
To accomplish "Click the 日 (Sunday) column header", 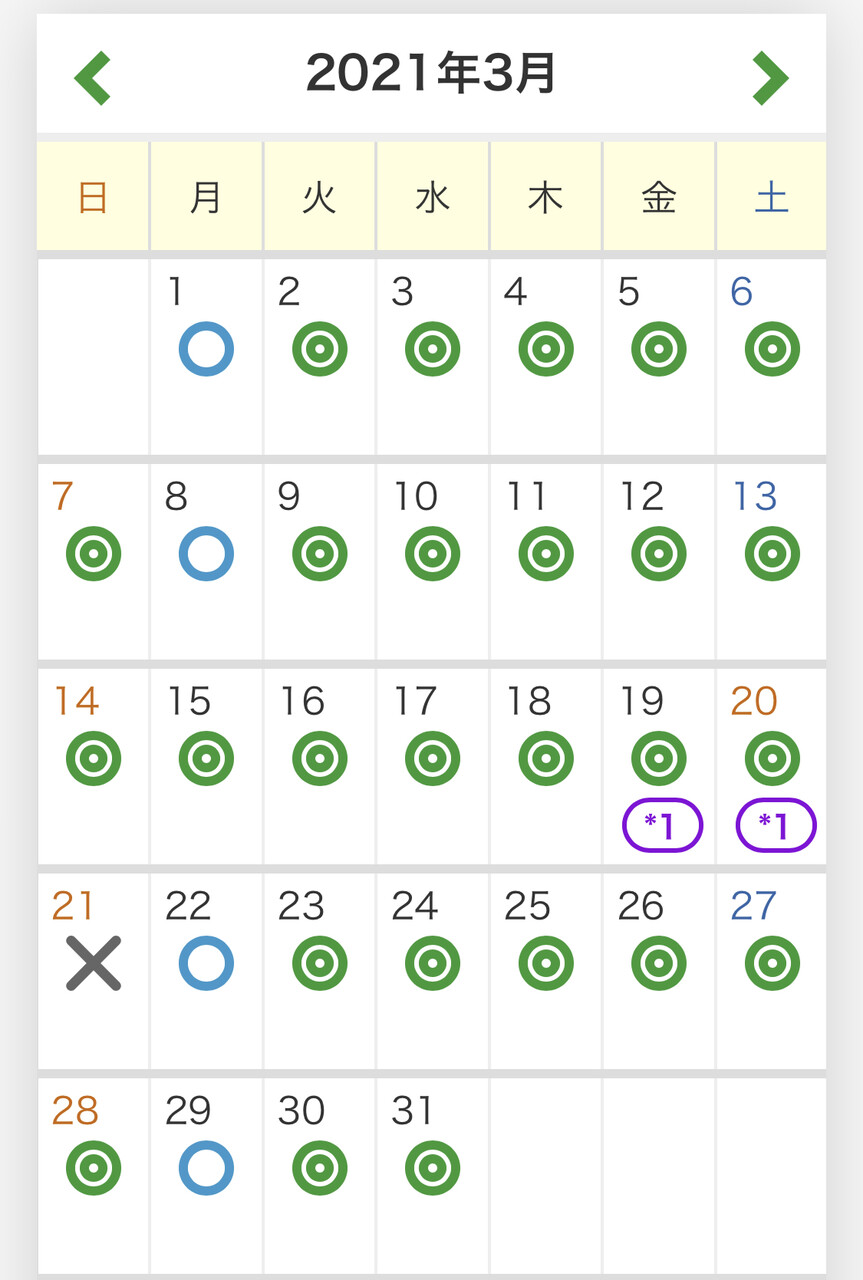I will tap(93, 197).
